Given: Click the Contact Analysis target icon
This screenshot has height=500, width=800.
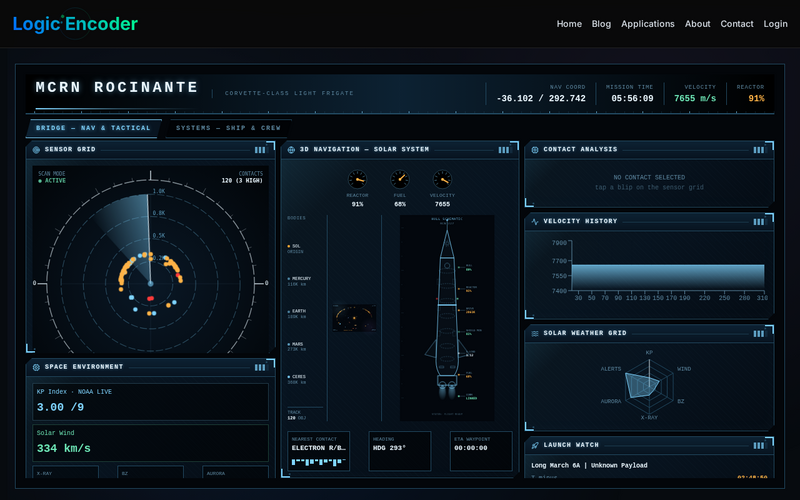Looking at the screenshot, I should pyautogui.click(x=535, y=149).
